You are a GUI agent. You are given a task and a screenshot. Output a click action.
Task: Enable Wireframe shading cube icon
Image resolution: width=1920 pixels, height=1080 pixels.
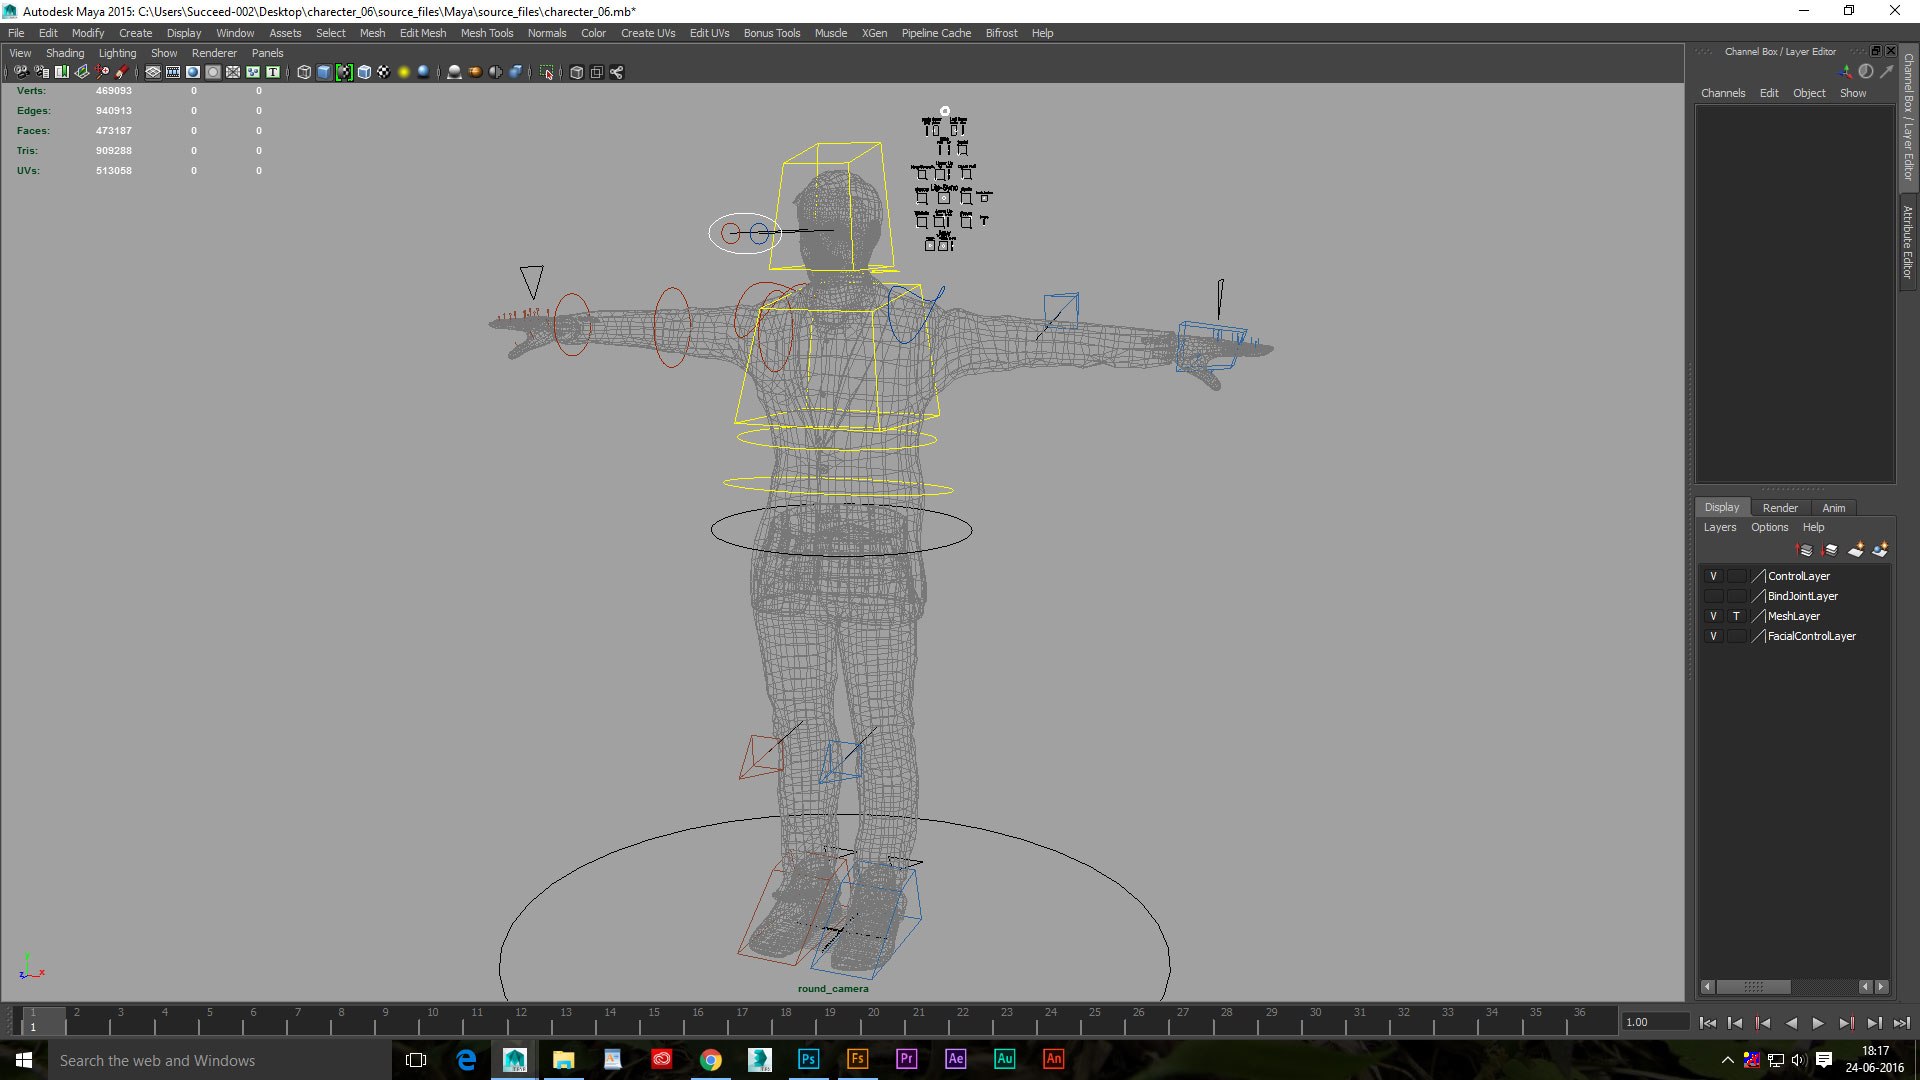pyautogui.click(x=304, y=72)
